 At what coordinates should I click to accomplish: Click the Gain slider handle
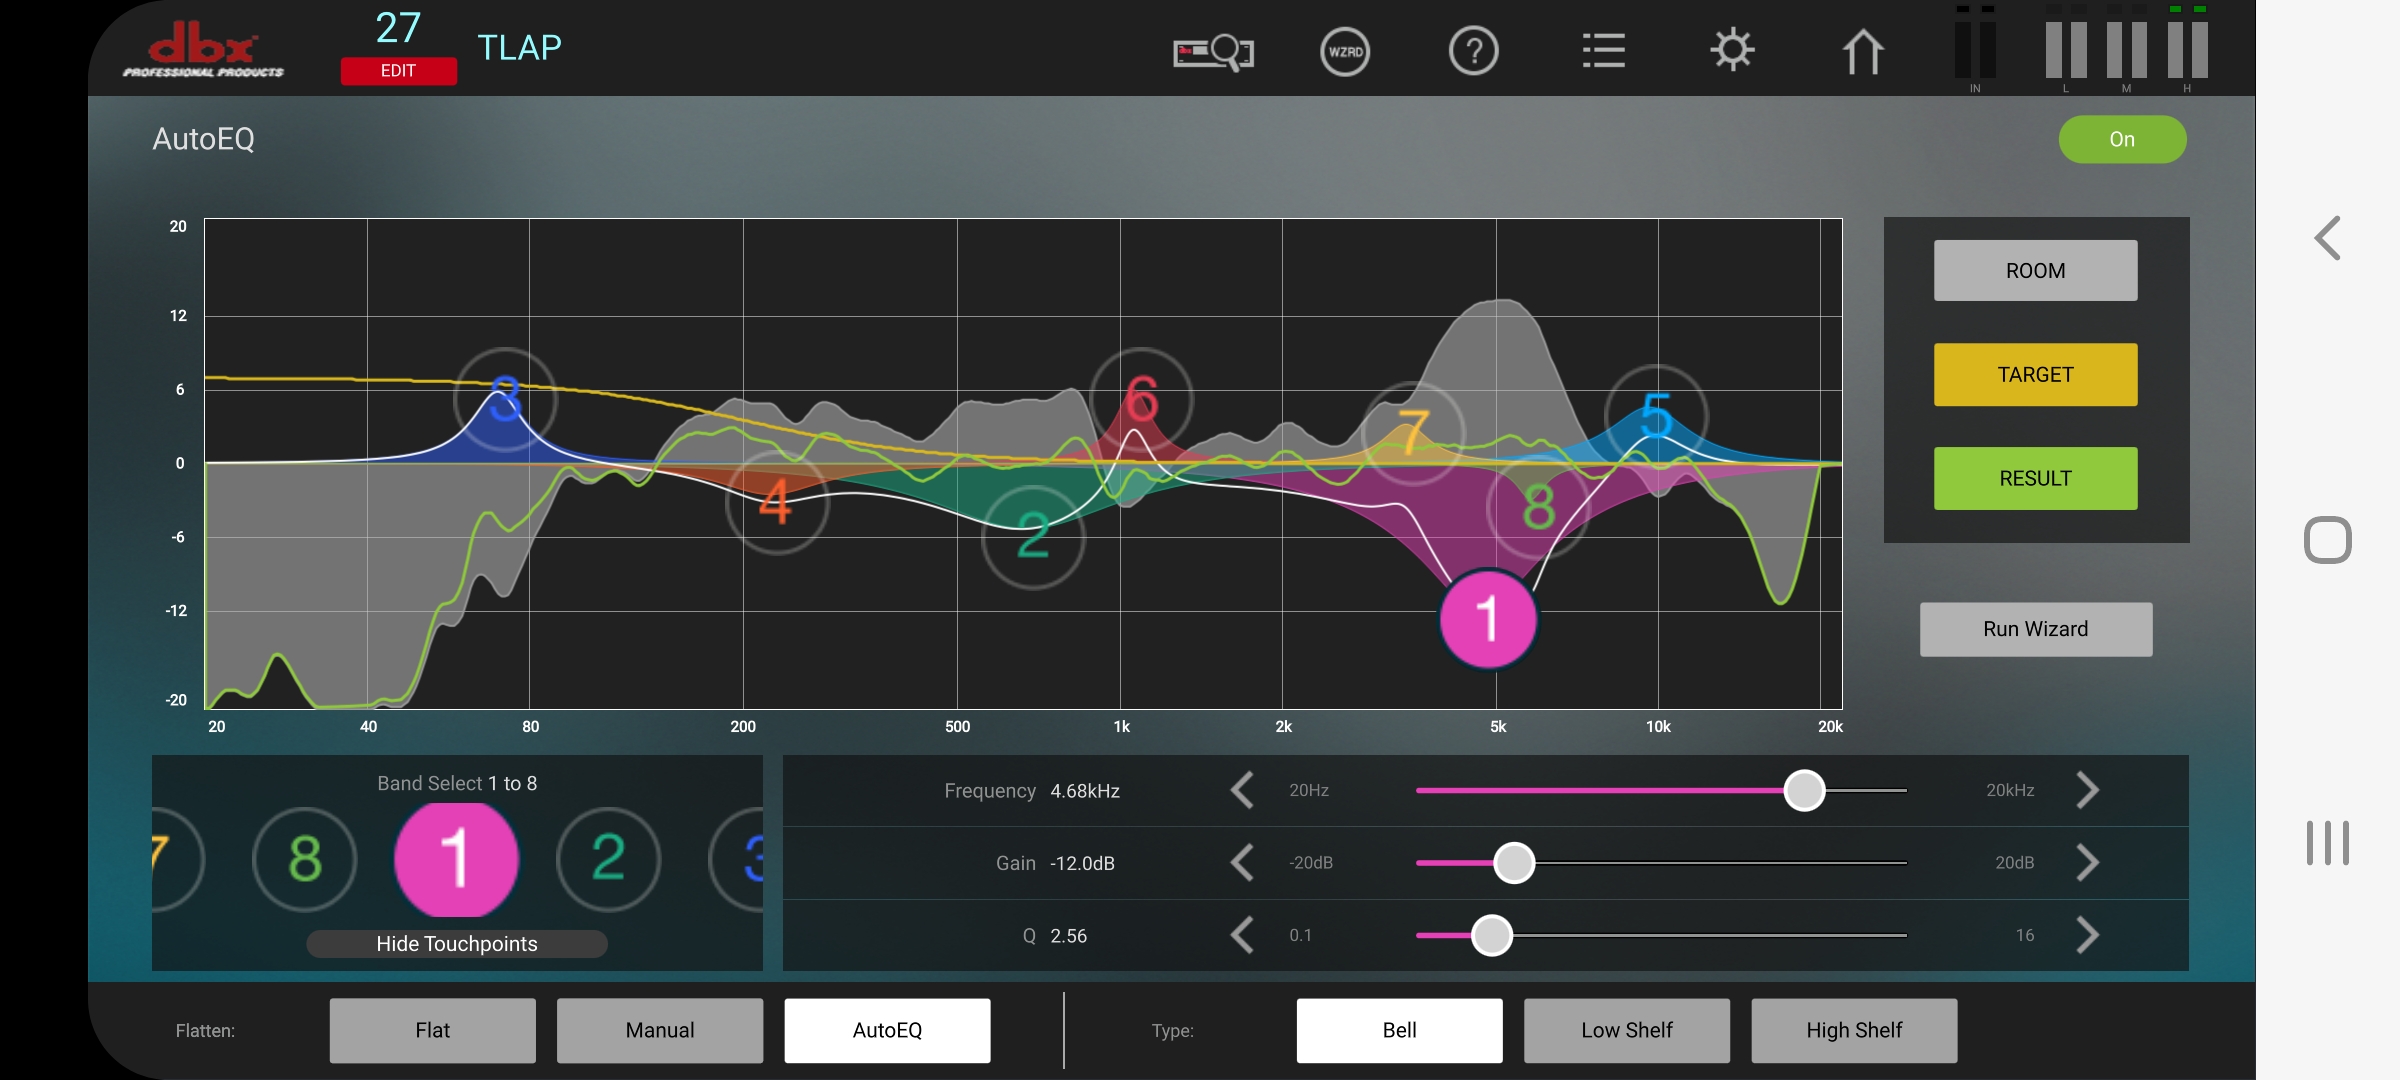[1514, 862]
